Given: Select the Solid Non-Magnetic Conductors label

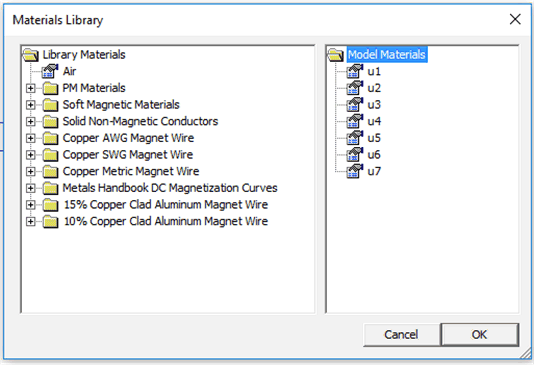Looking at the screenshot, I should [140, 122].
